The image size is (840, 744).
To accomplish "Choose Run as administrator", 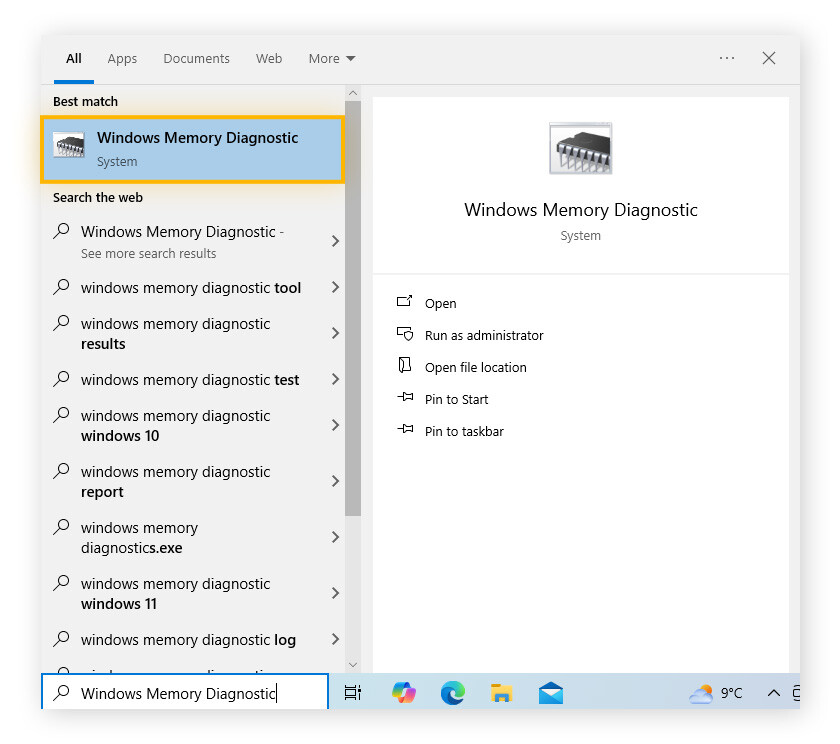I will tap(483, 336).
